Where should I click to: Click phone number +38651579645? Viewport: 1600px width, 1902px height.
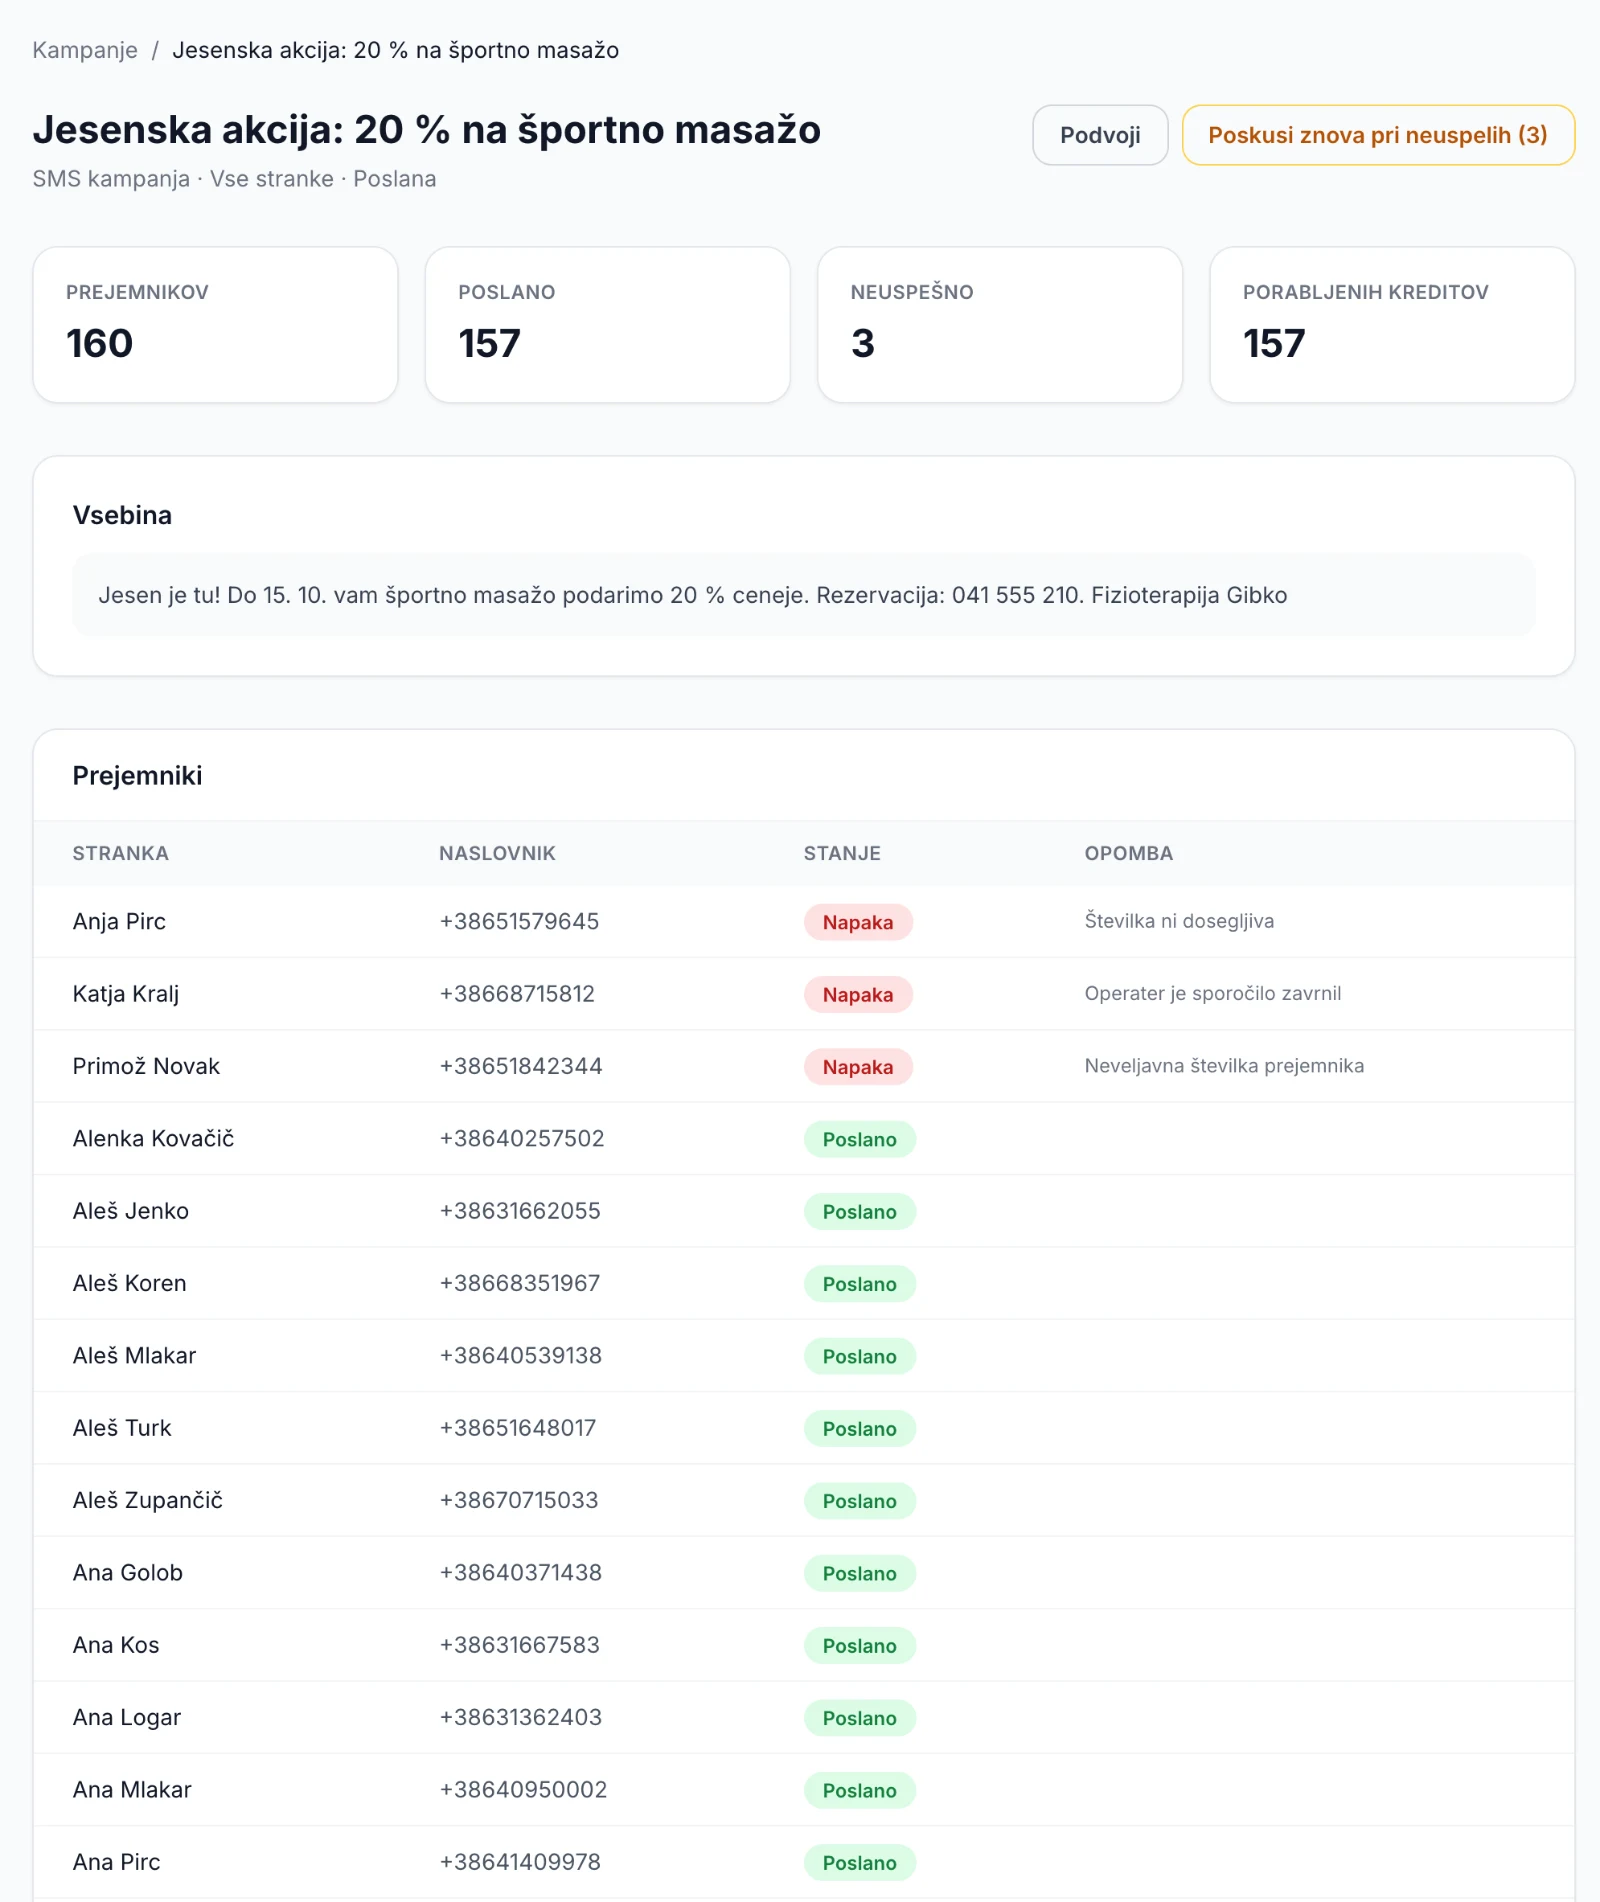519,921
